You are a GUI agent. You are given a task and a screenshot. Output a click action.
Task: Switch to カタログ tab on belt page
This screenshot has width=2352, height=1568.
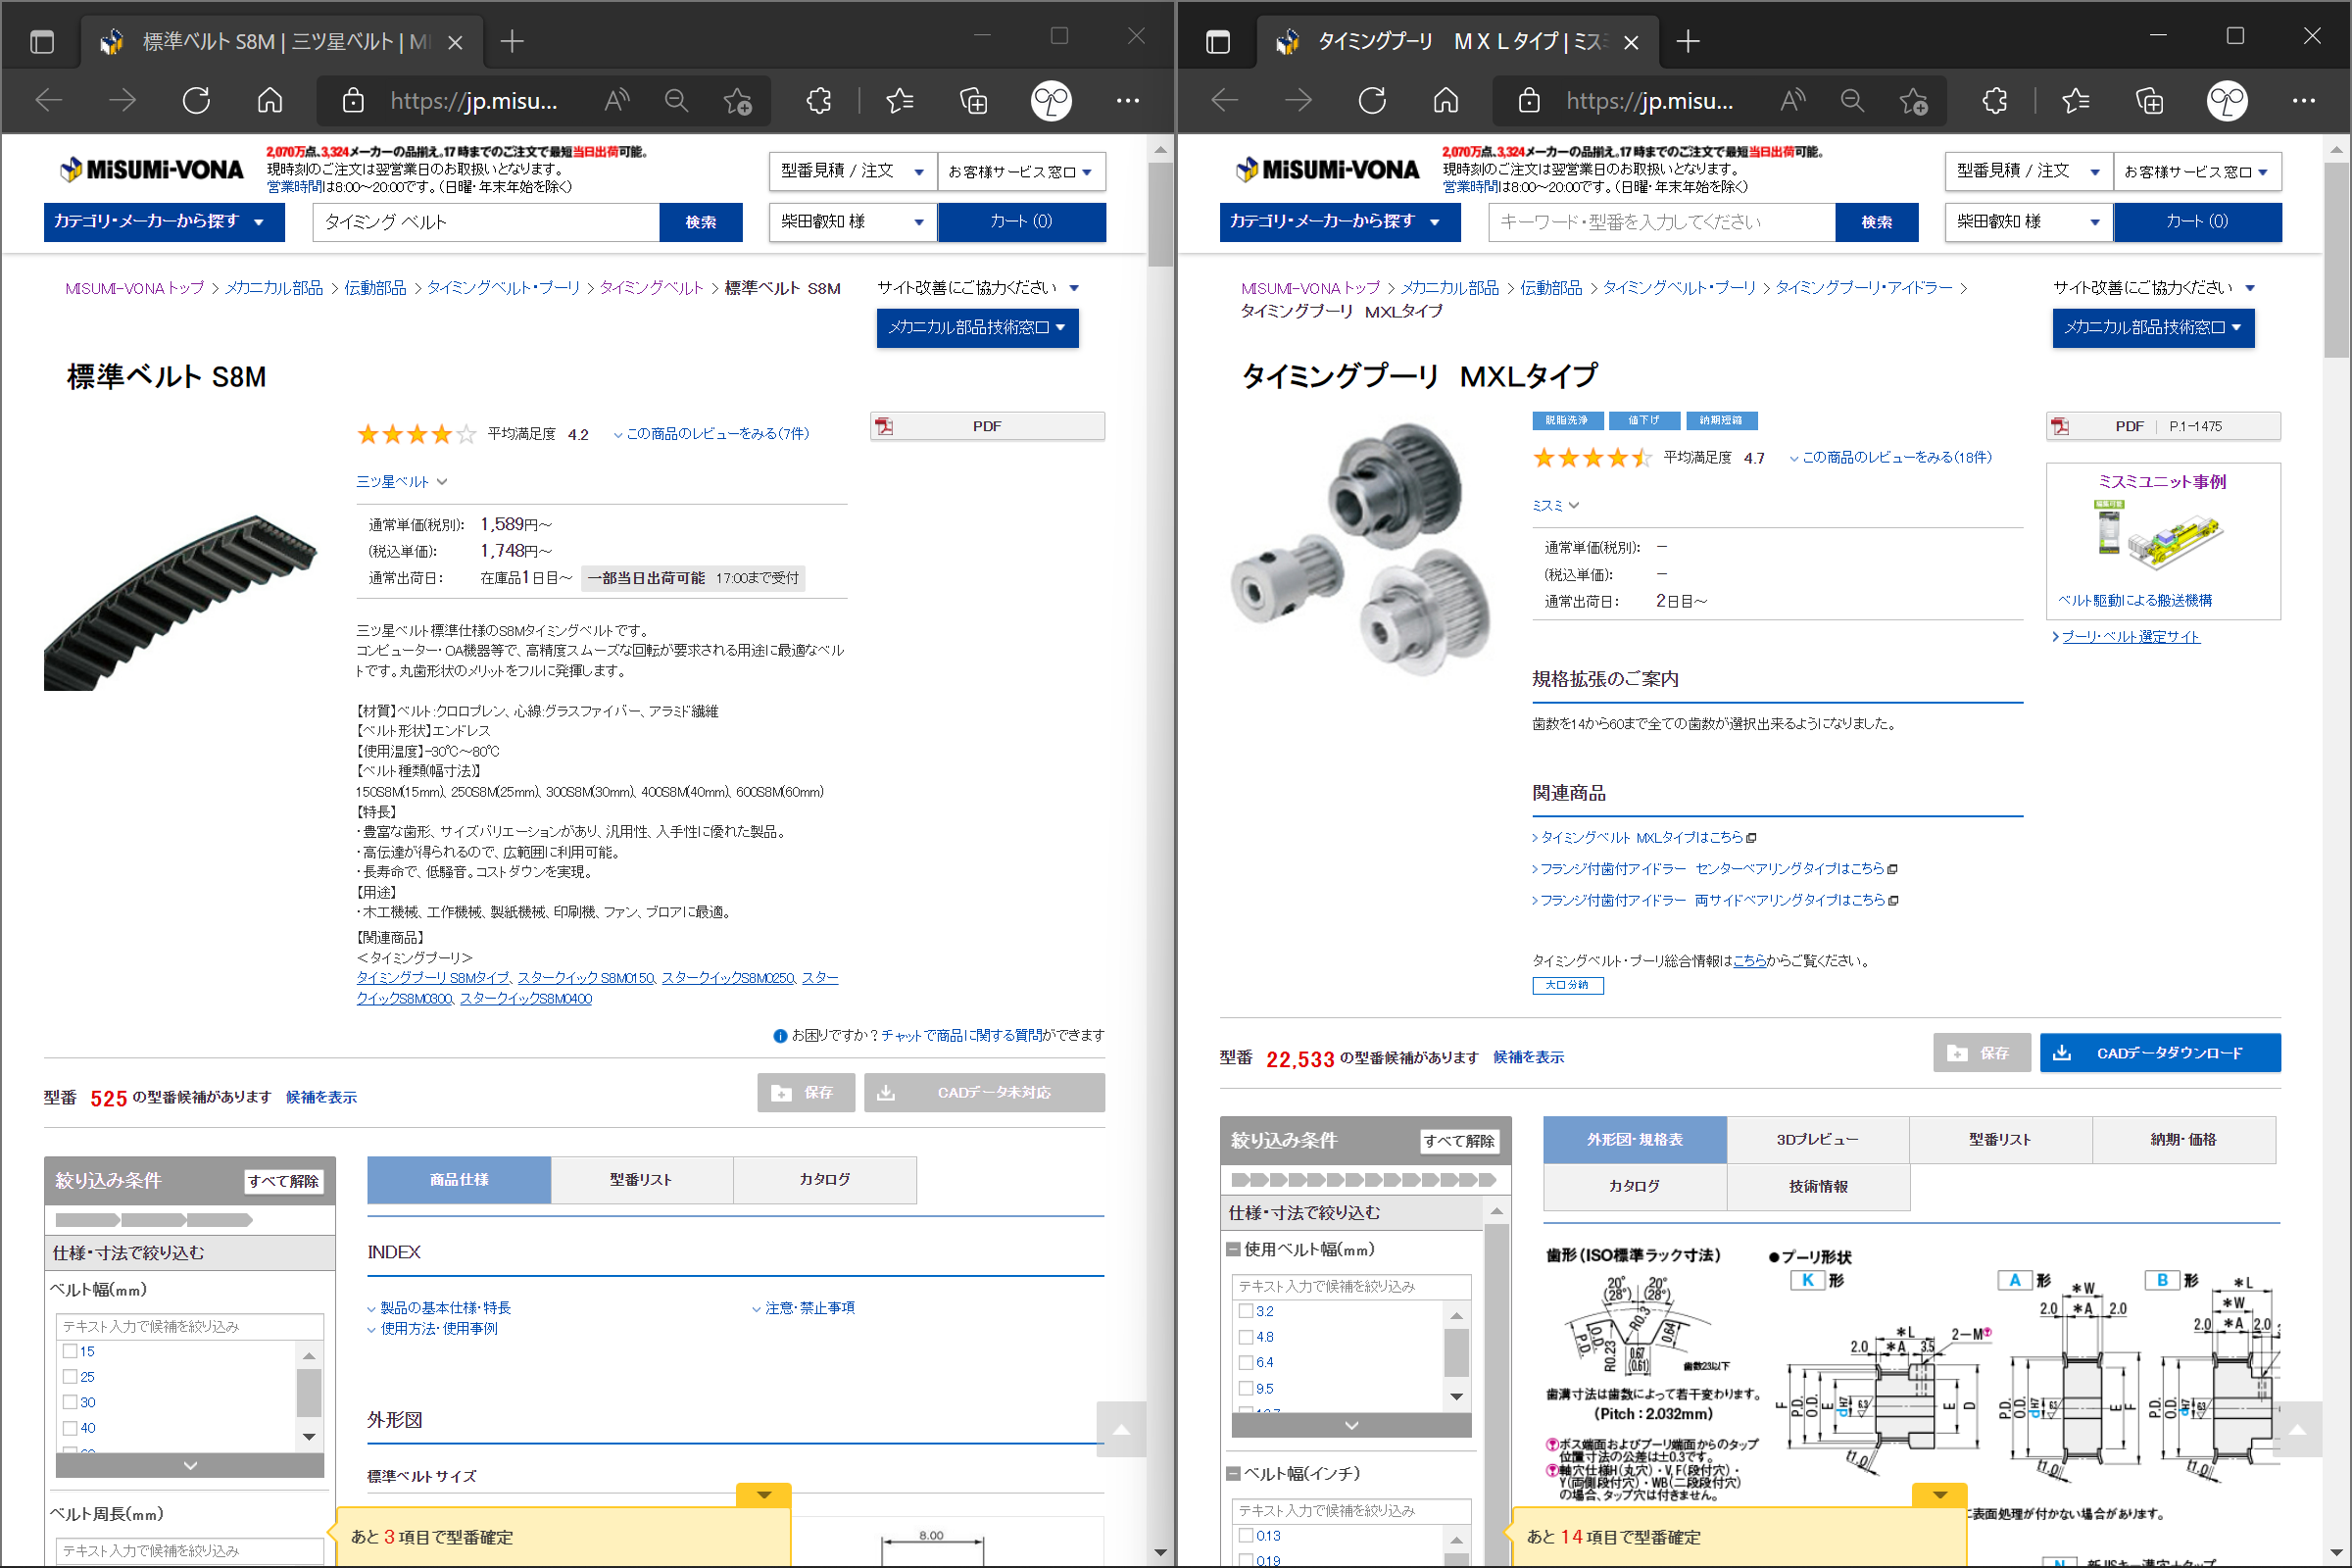click(825, 1180)
